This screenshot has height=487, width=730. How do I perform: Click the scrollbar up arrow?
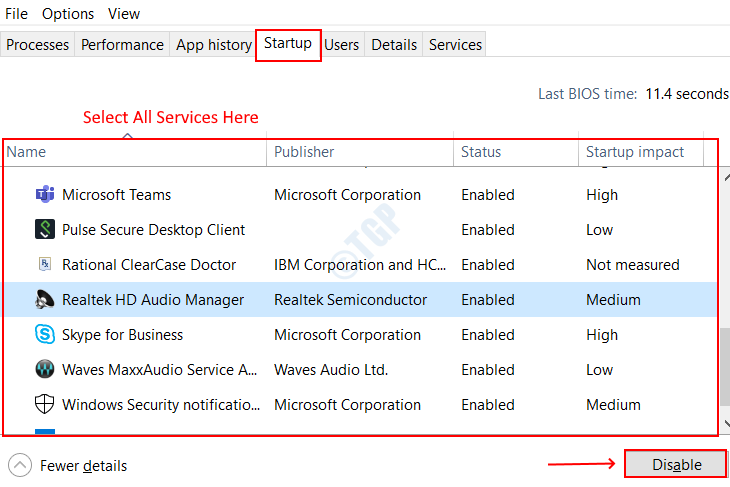click(x=726, y=178)
